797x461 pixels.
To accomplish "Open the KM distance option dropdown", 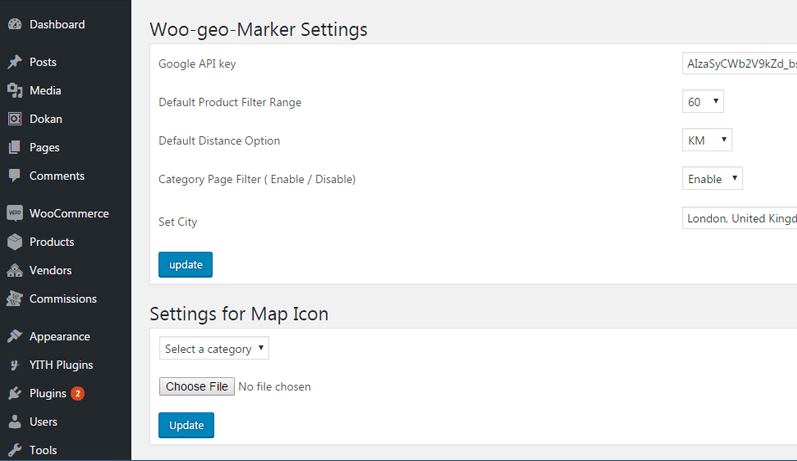I will 707,140.
